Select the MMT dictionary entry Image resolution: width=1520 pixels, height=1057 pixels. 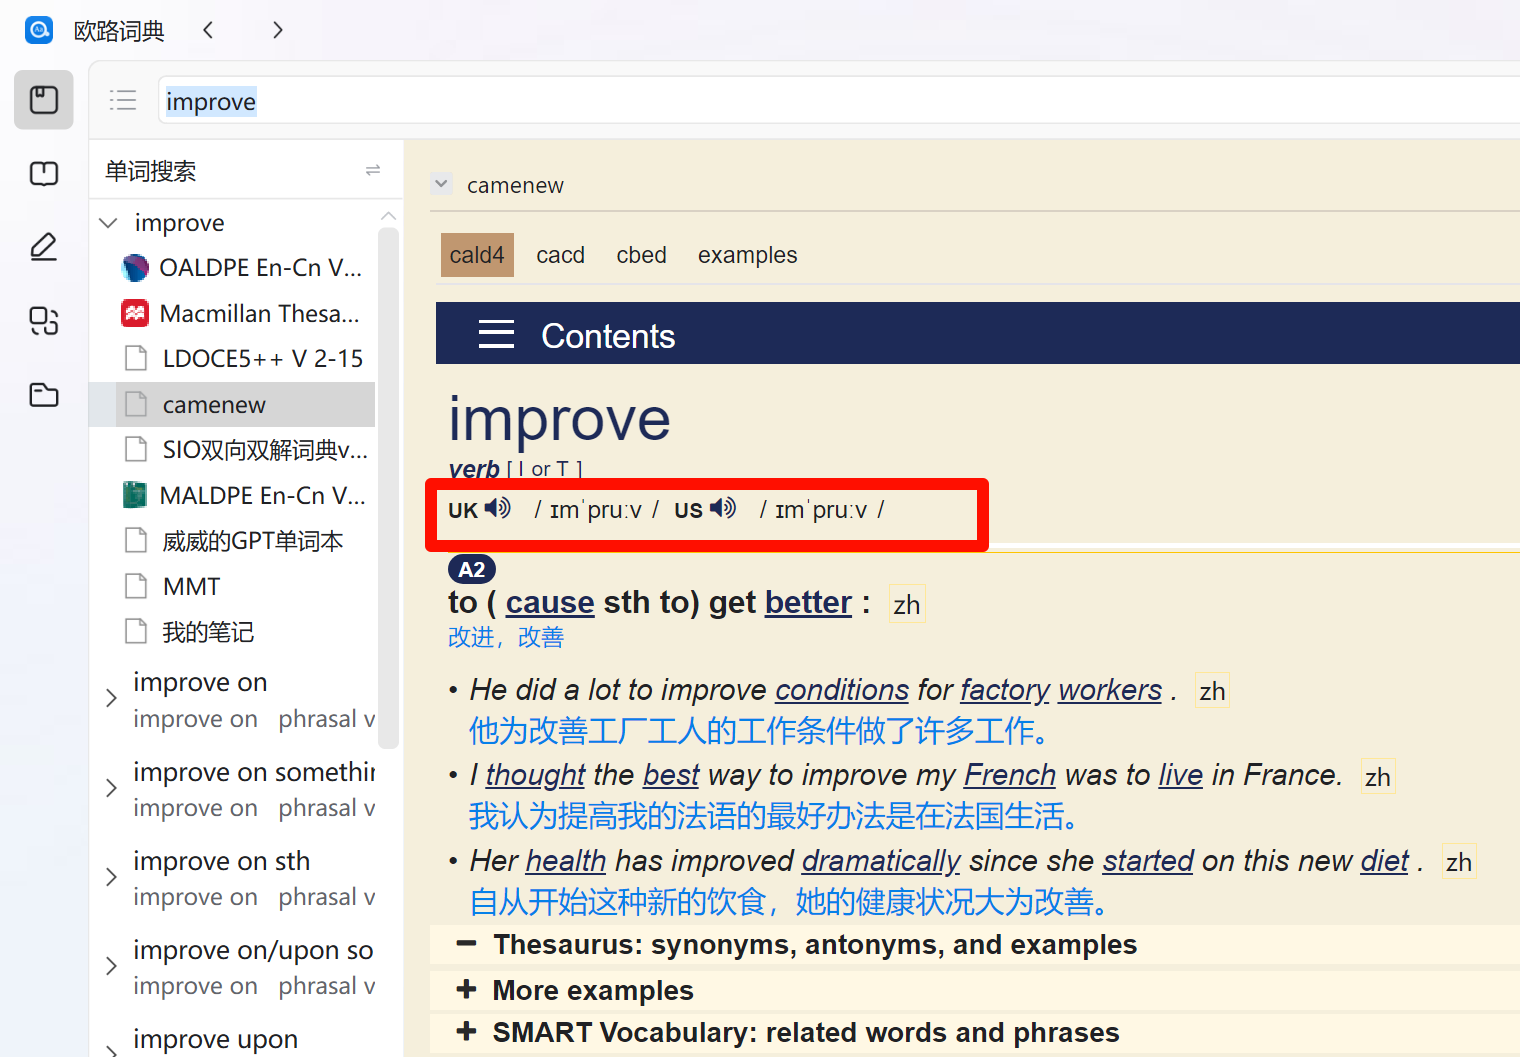246,586
